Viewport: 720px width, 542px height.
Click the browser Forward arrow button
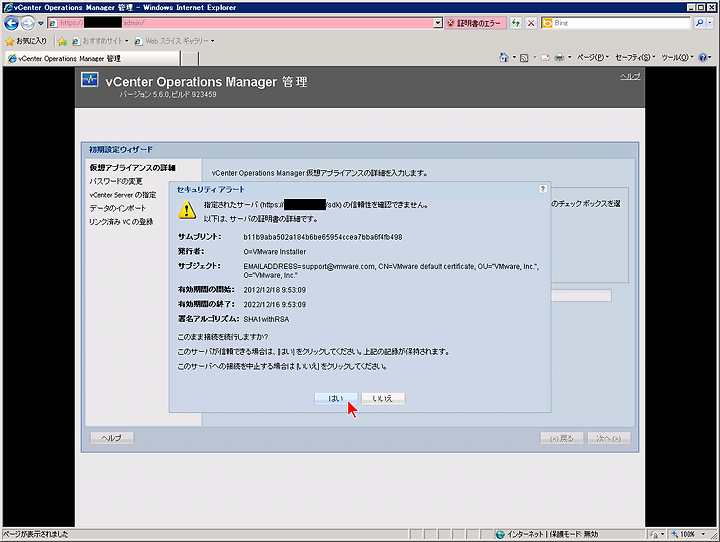pos(28,23)
